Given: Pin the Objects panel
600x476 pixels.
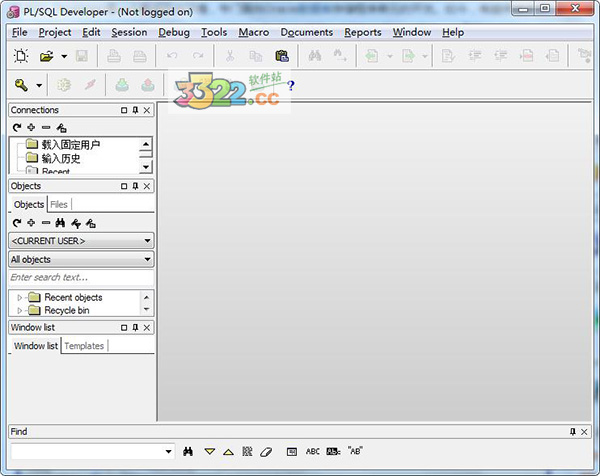Looking at the screenshot, I should pos(135,186).
